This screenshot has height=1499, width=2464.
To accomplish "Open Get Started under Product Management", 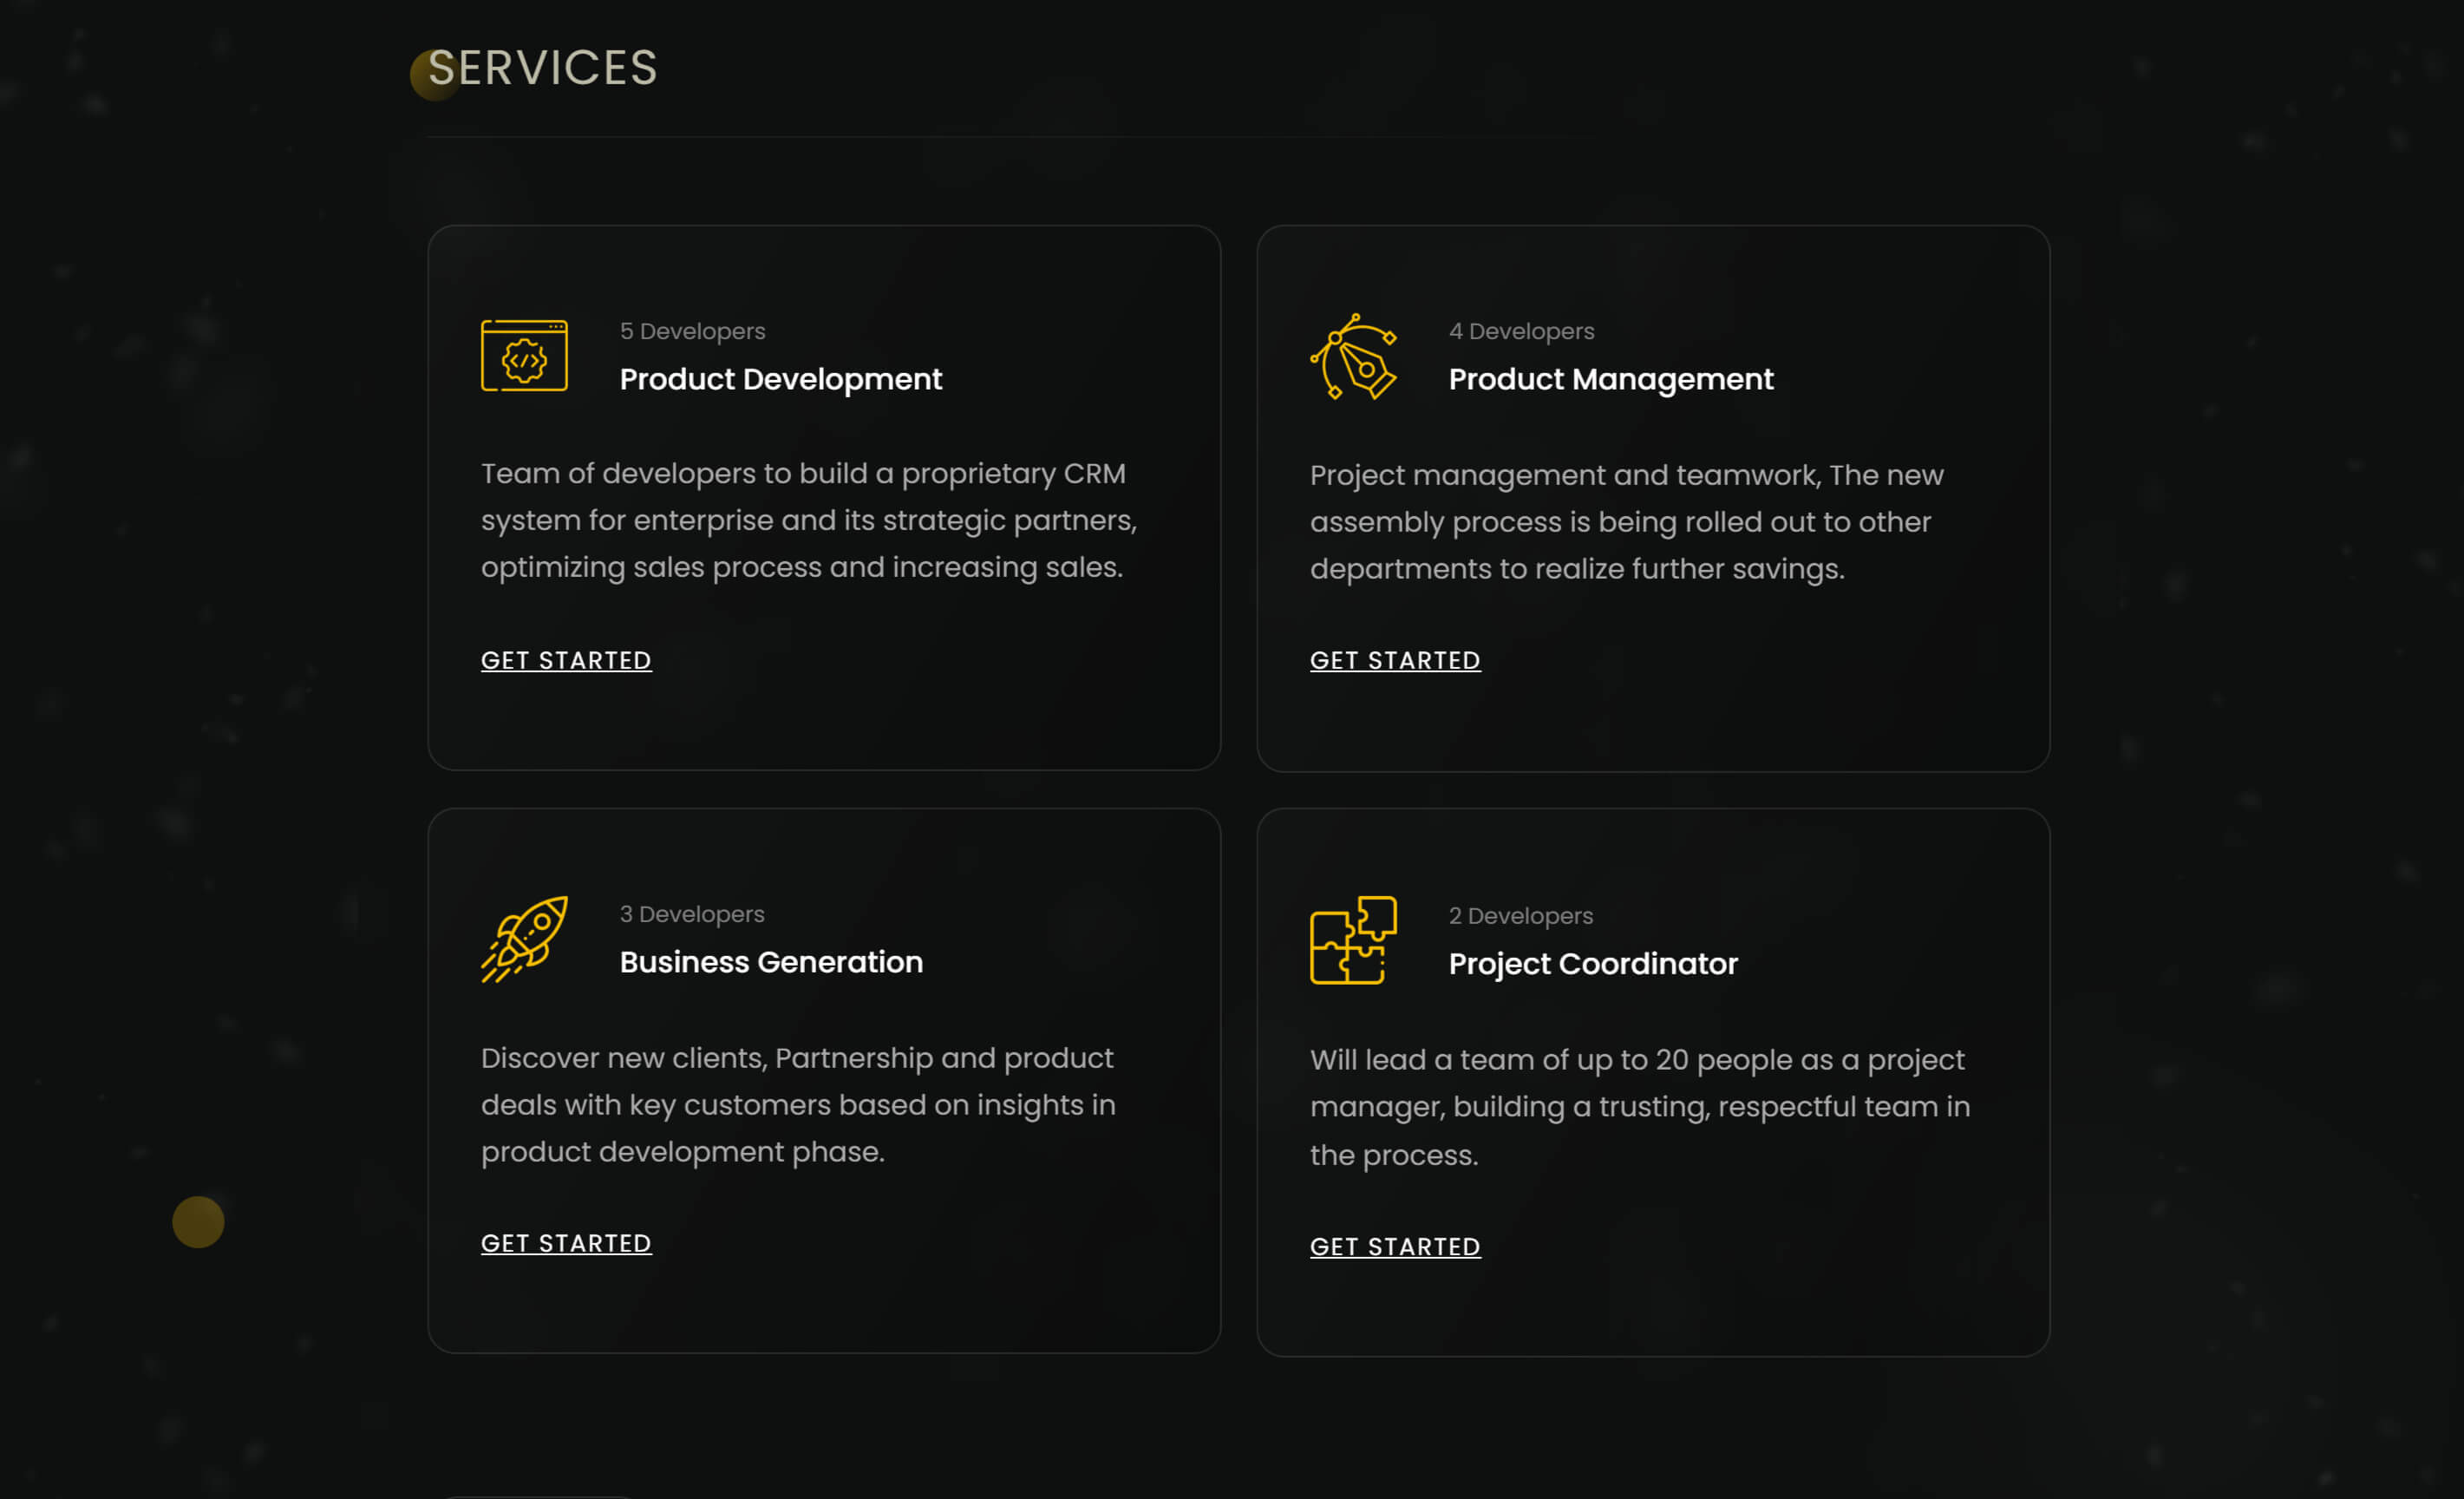I will 1395,660.
